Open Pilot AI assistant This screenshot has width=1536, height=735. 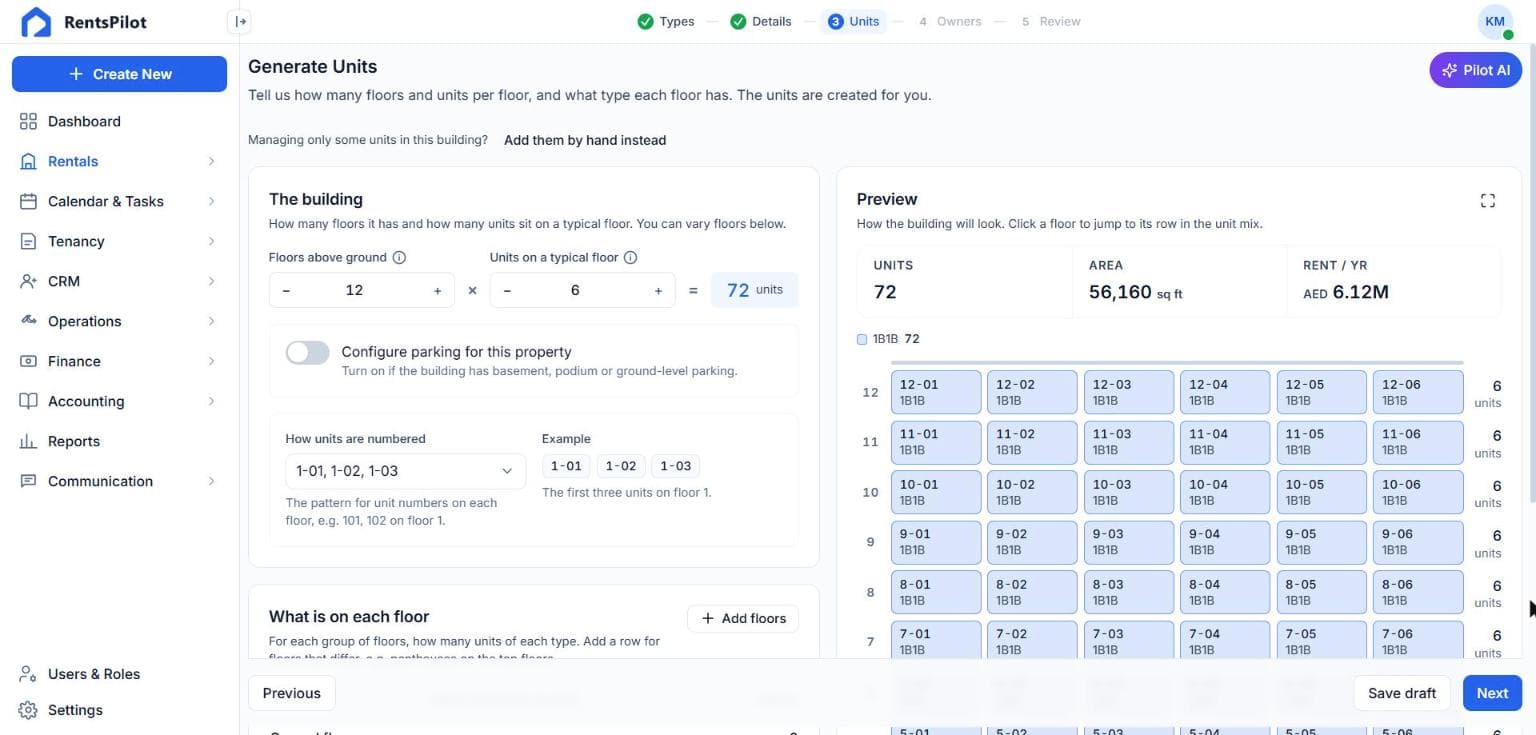pos(1476,70)
